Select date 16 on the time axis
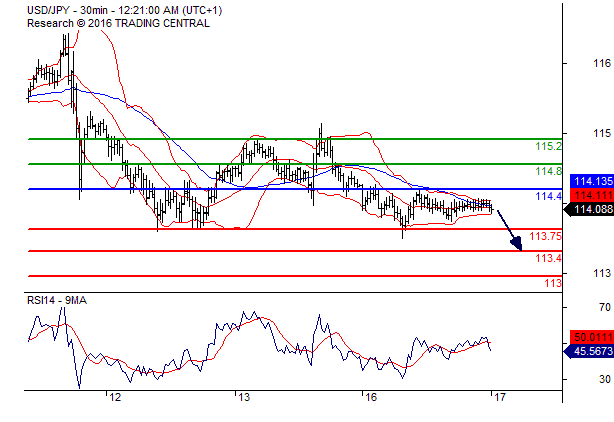 [370, 398]
